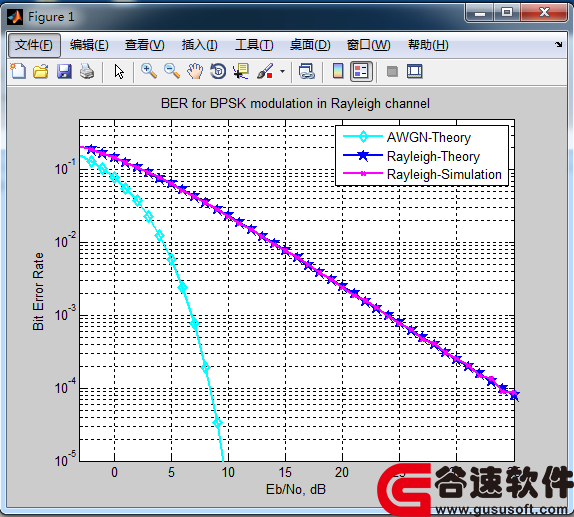Open the 文件(F) menu

(x=34, y=45)
